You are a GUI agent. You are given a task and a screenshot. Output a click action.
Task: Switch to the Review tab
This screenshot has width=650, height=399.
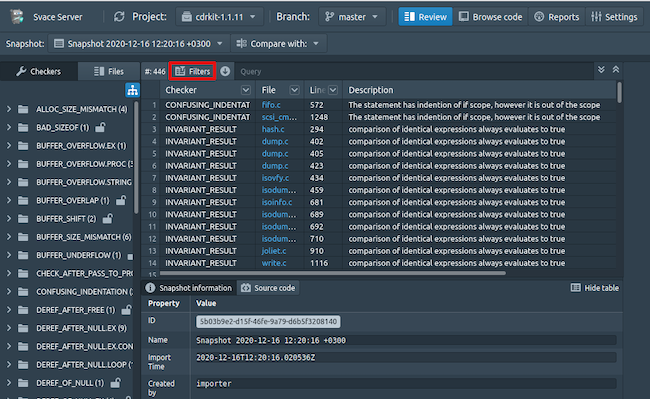pyautogui.click(x=425, y=17)
